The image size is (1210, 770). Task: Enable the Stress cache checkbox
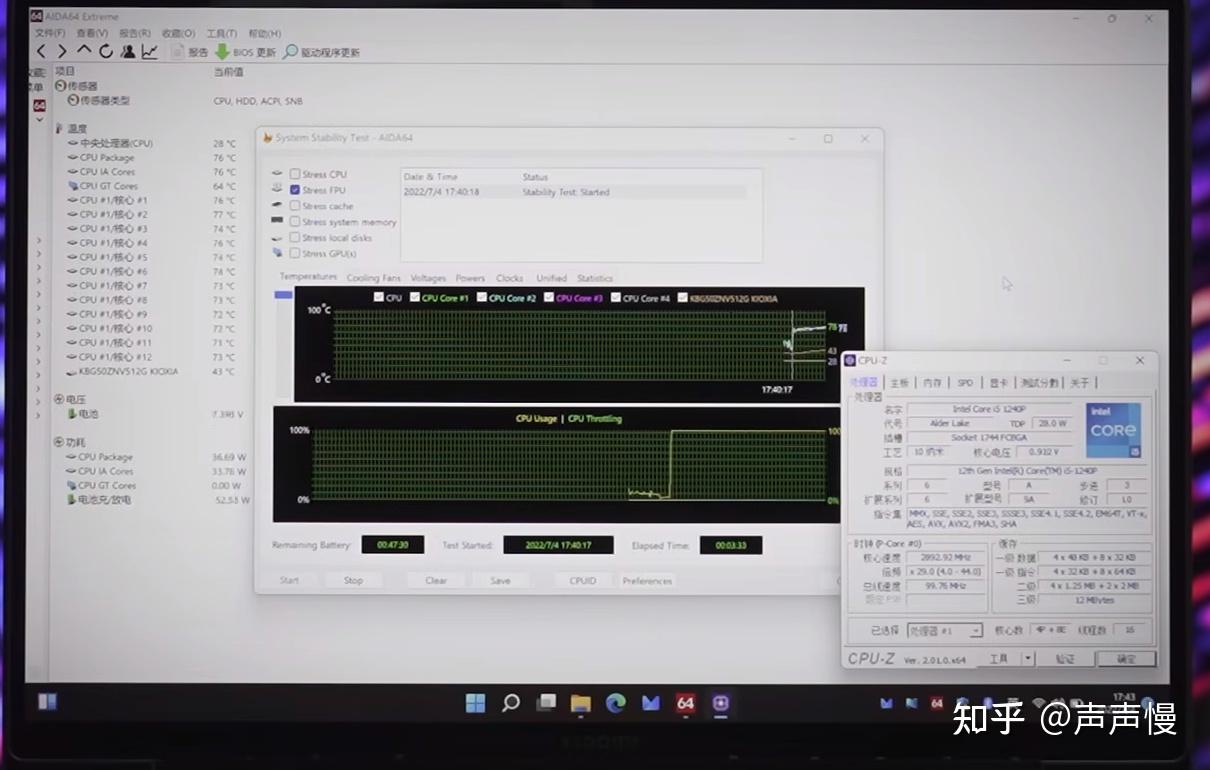[x=295, y=206]
